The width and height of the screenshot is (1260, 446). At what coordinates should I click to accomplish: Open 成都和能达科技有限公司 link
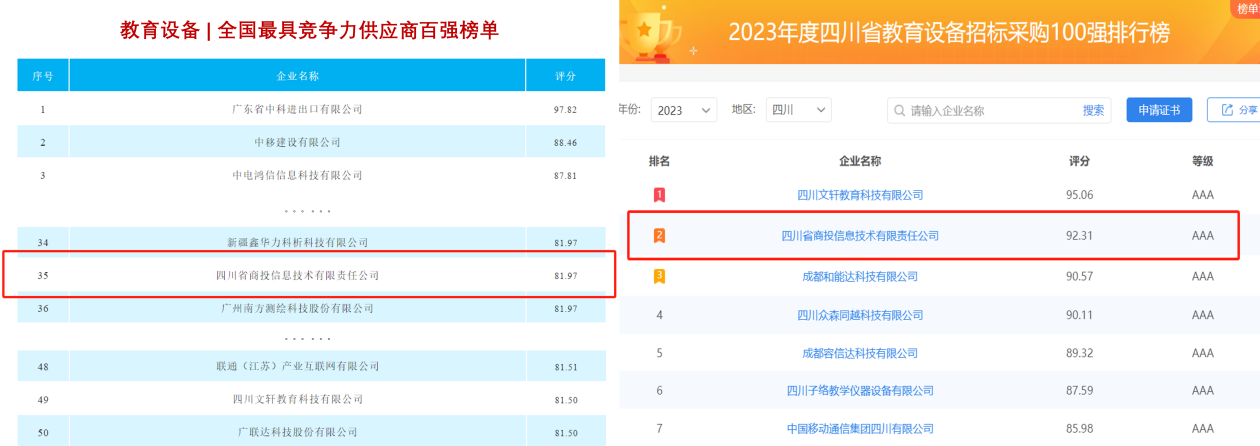[x=860, y=276]
